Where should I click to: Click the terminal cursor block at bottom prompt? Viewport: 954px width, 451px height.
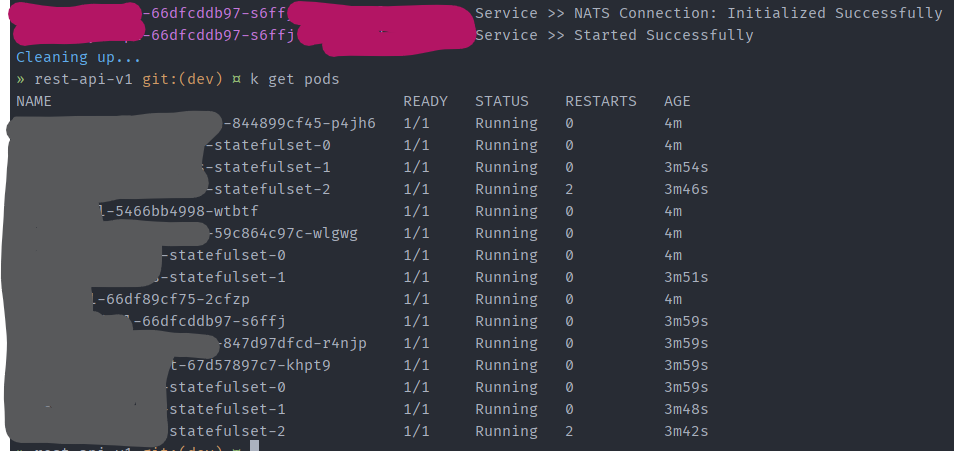point(254,446)
